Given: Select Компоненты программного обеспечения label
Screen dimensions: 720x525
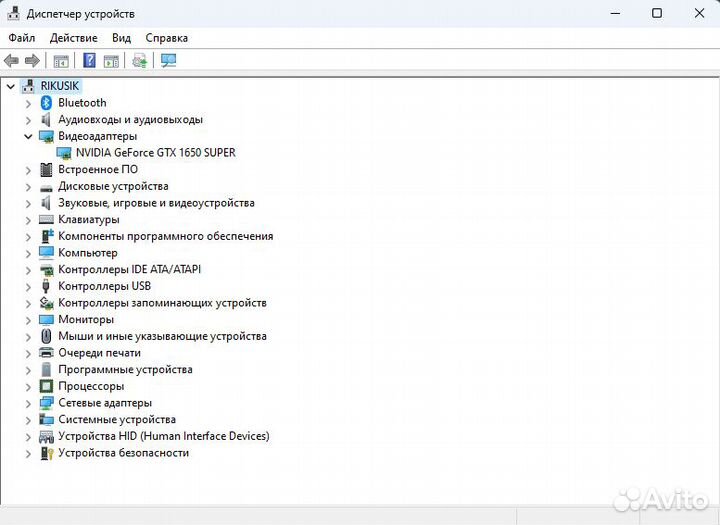Looking at the screenshot, I should point(166,236).
